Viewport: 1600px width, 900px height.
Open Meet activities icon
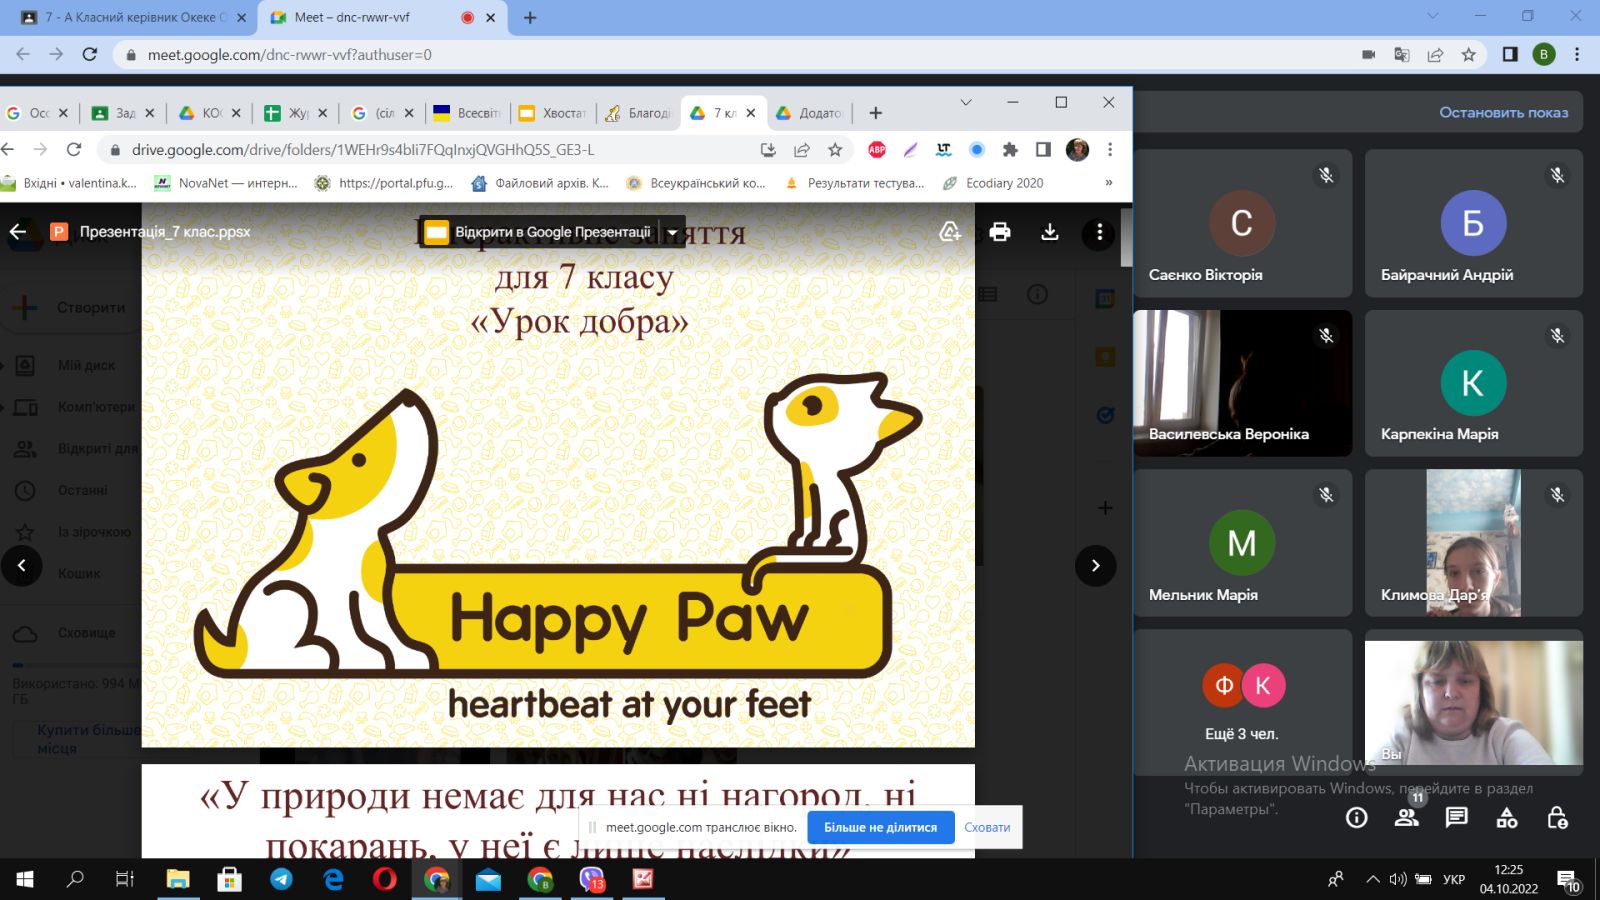click(x=1506, y=818)
